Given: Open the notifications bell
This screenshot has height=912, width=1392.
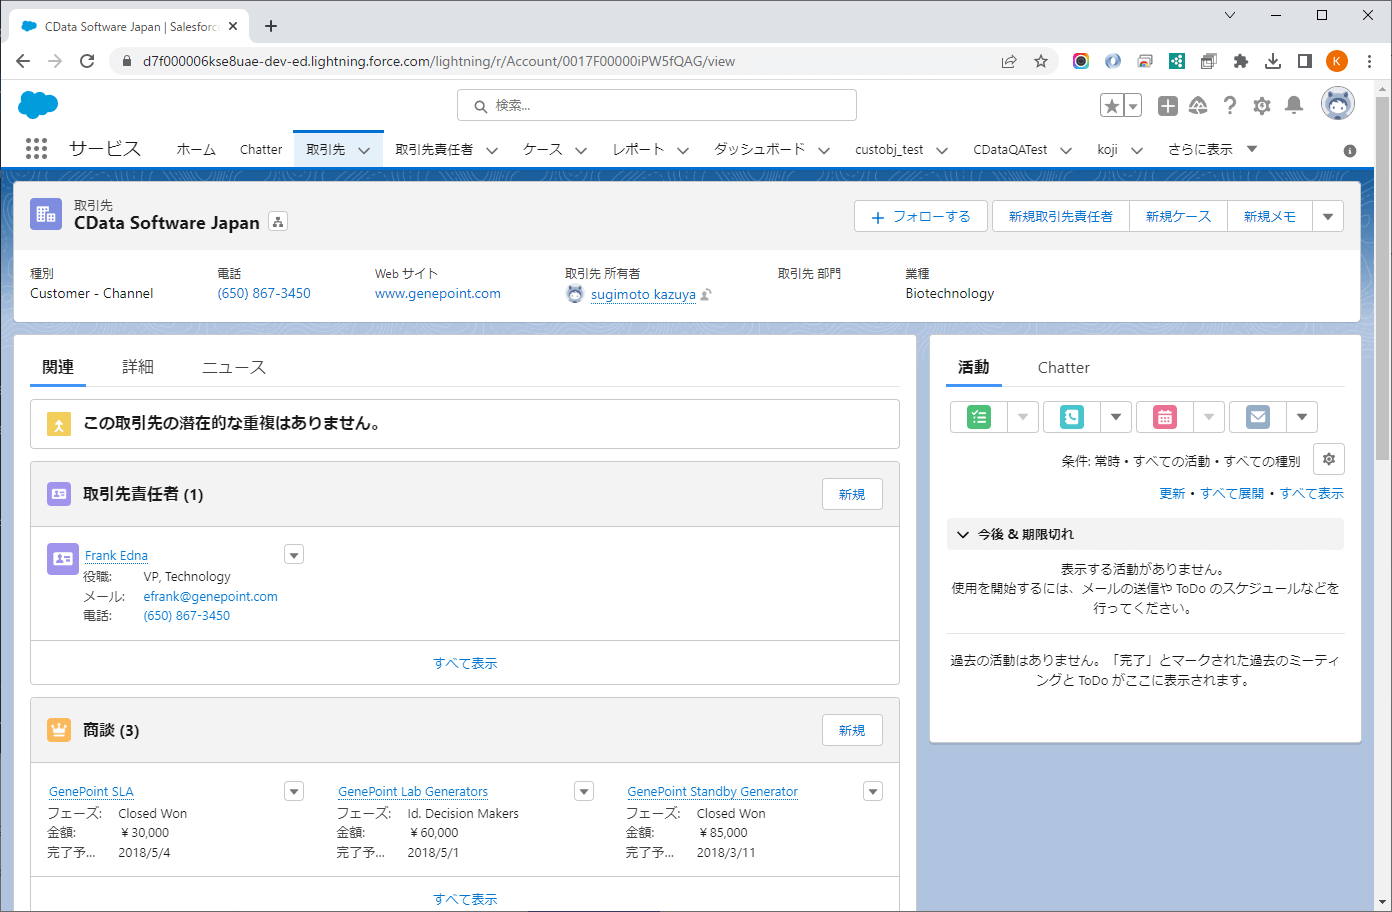Looking at the screenshot, I should [x=1294, y=105].
